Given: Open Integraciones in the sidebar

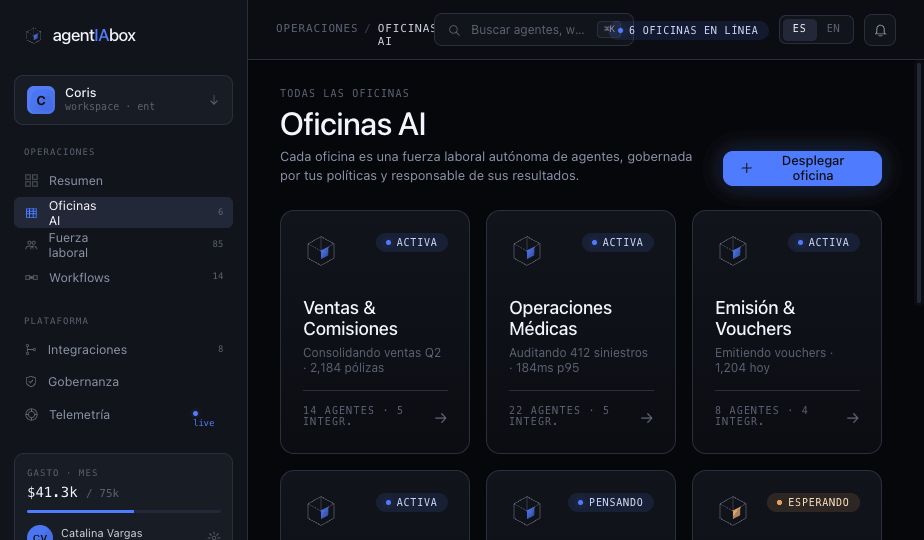Looking at the screenshot, I should [x=123, y=350].
